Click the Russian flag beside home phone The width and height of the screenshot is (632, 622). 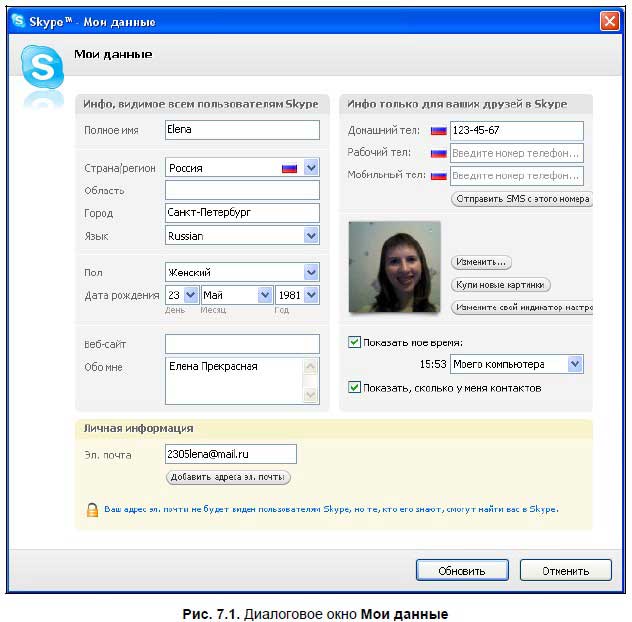[x=438, y=131]
